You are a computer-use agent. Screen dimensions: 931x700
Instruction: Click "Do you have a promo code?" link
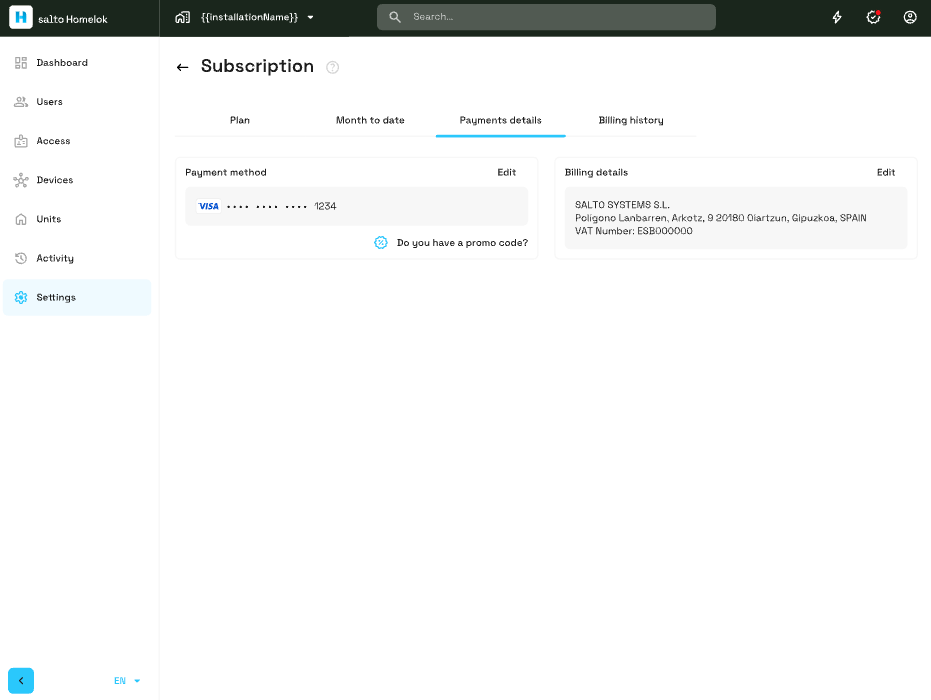point(462,243)
